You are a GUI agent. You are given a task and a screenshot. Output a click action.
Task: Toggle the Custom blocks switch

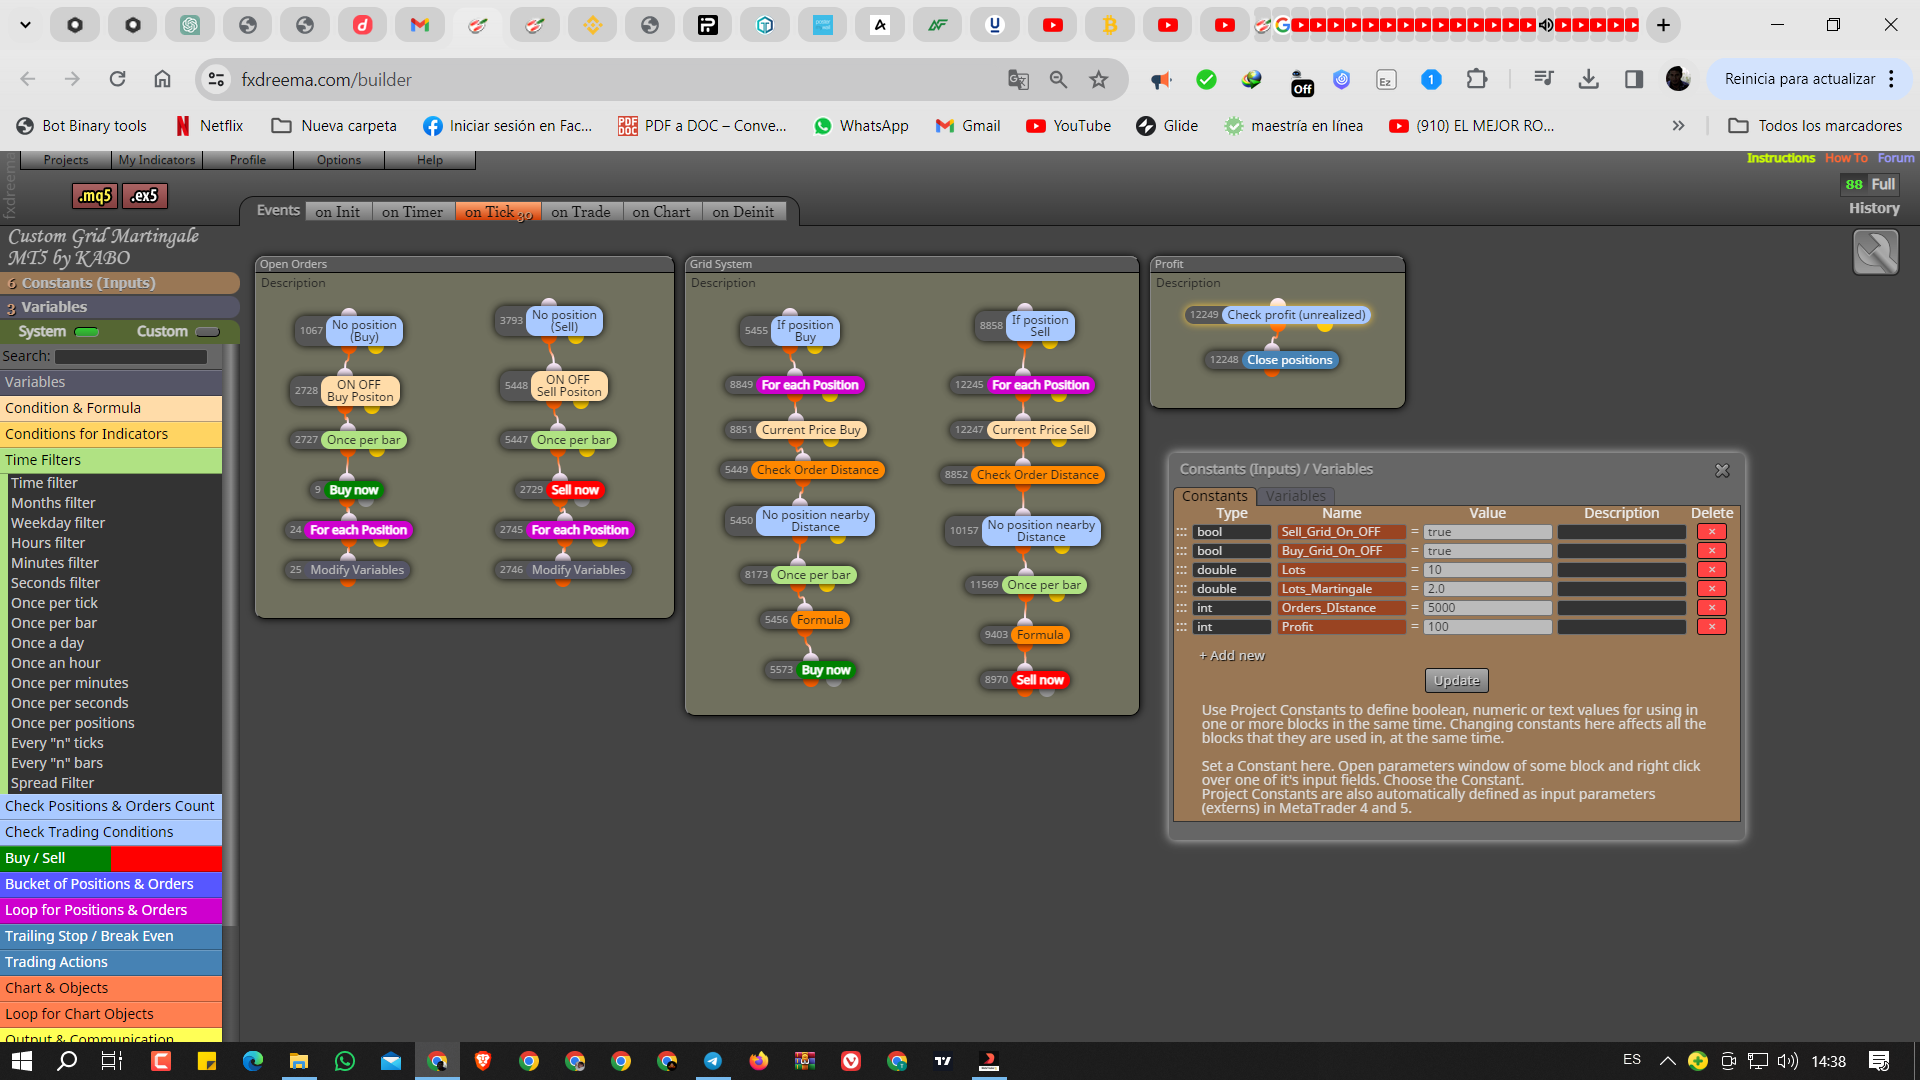pos(207,332)
